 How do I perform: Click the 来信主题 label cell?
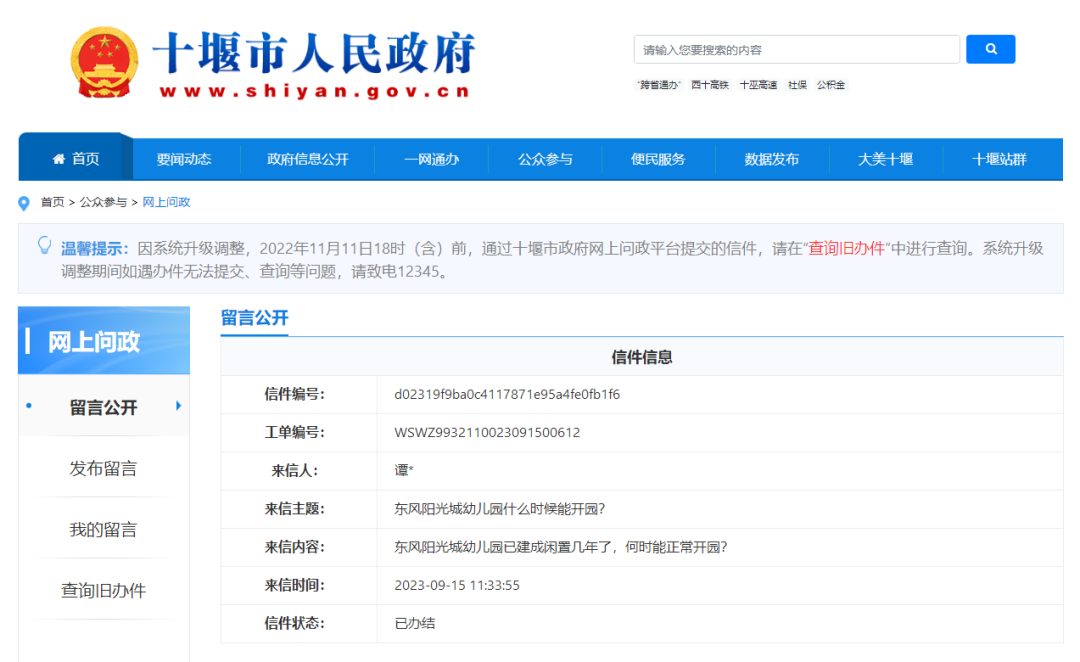click(x=299, y=508)
